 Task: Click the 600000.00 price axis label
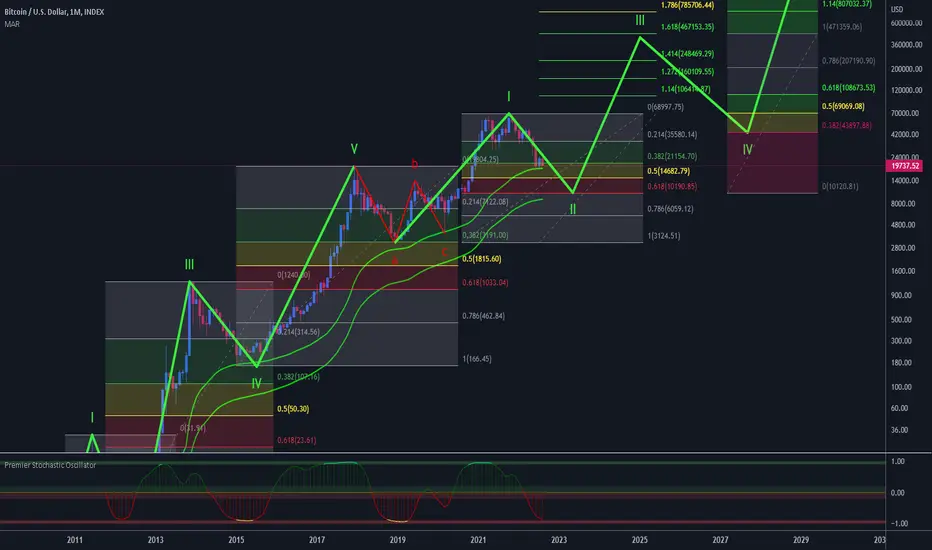point(906,23)
